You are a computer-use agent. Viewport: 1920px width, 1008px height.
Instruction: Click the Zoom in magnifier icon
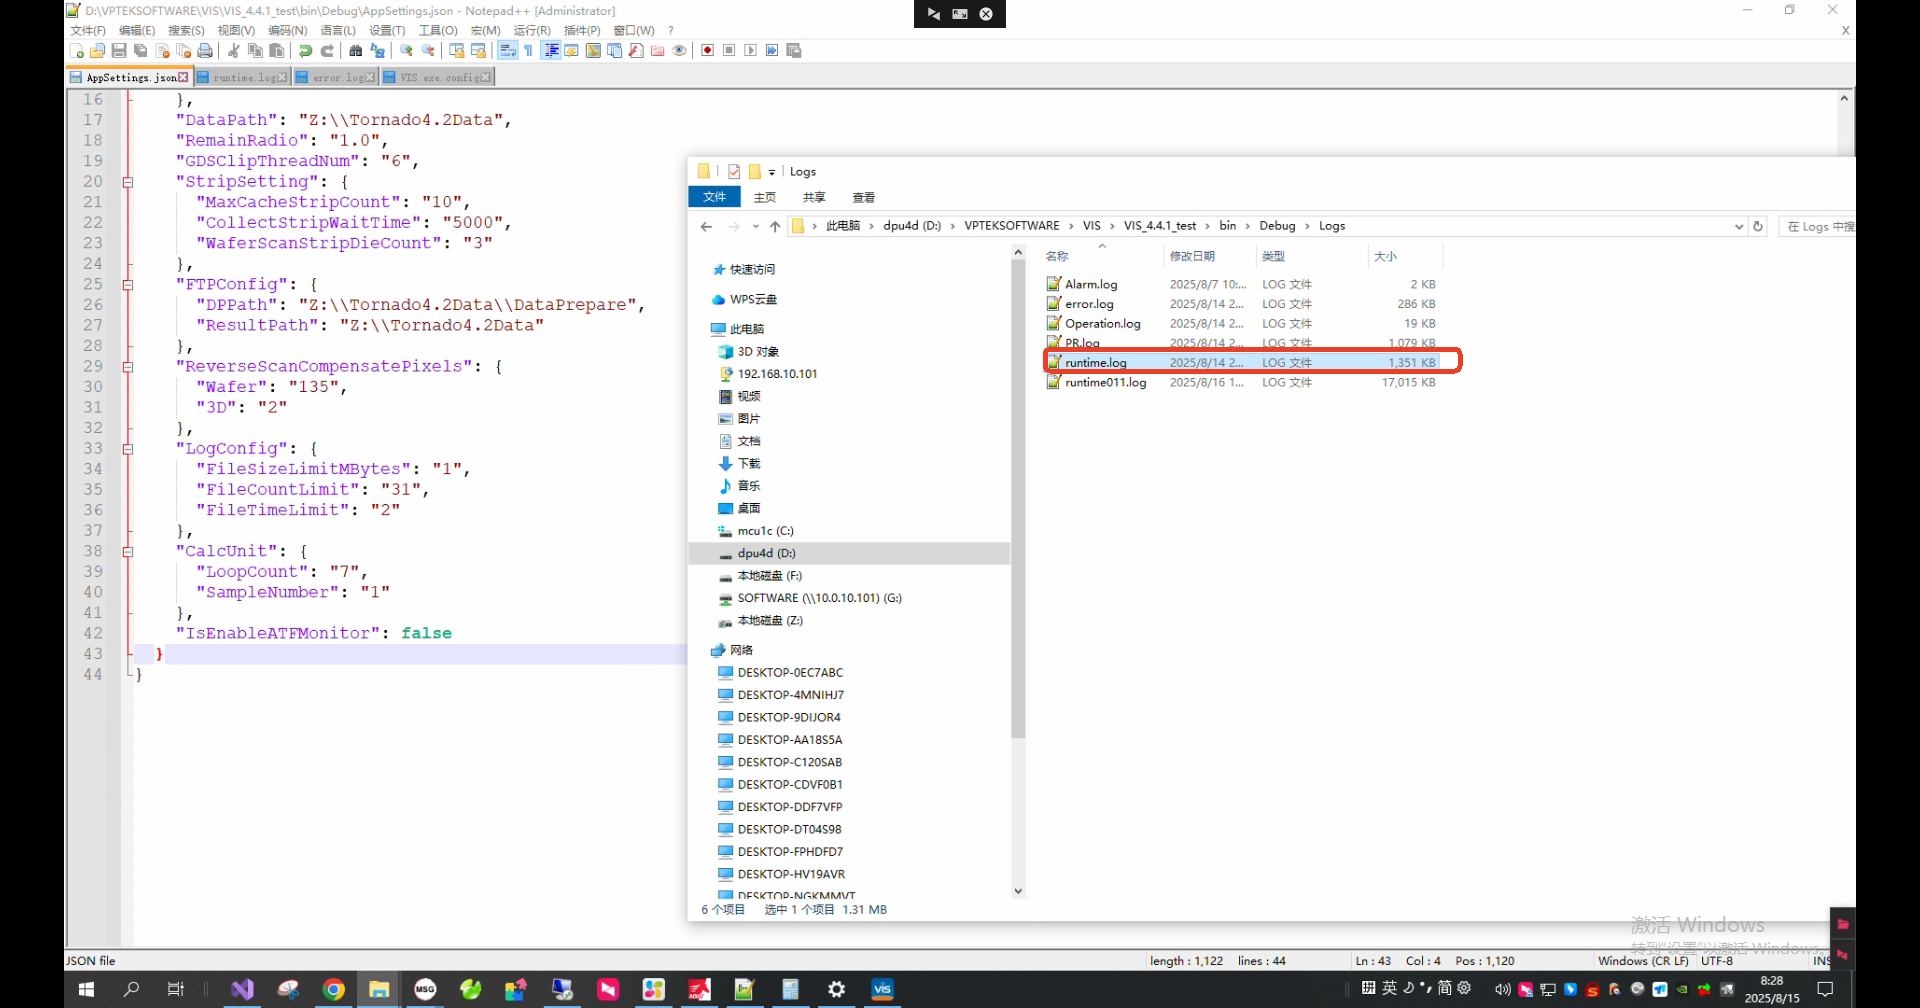[x=406, y=51]
